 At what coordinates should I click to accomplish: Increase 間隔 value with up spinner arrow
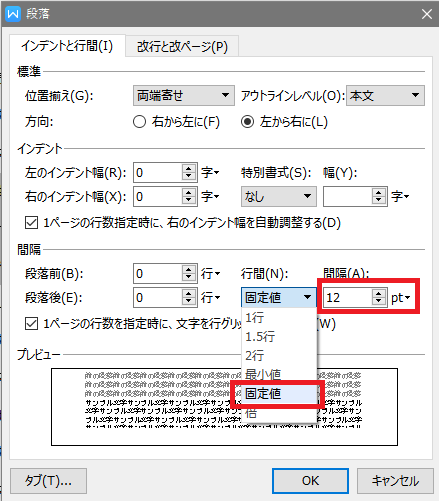tap(378, 293)
